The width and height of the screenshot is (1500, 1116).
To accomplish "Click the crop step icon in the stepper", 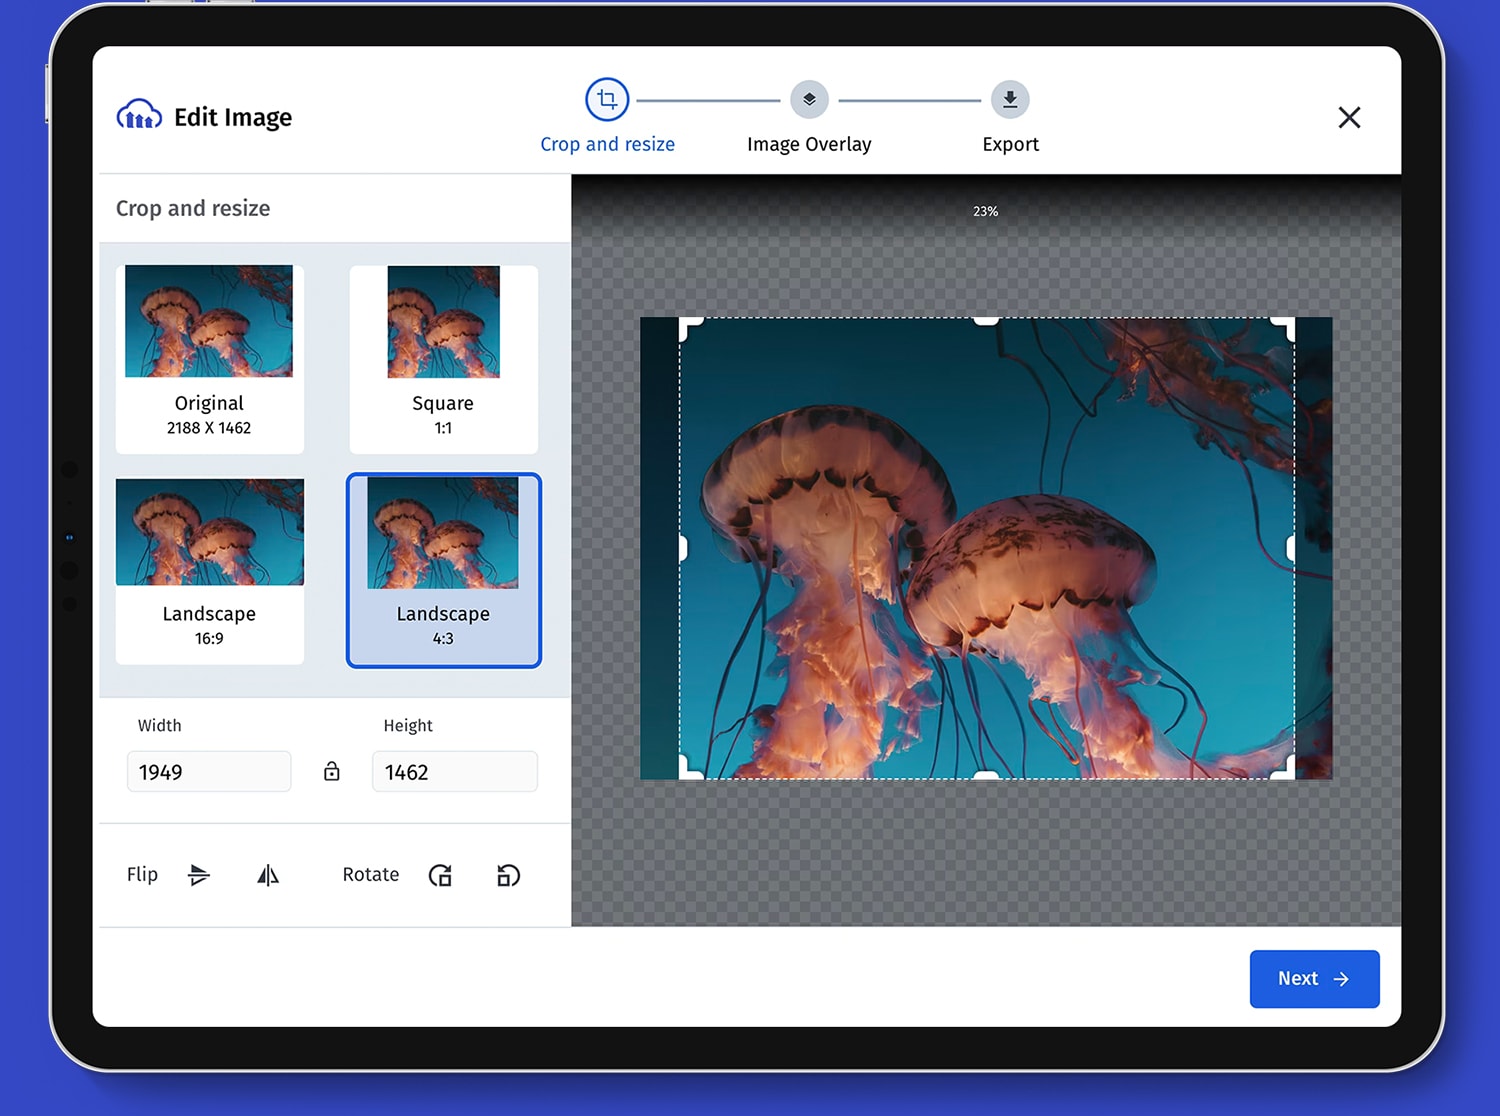I will 607,99.
